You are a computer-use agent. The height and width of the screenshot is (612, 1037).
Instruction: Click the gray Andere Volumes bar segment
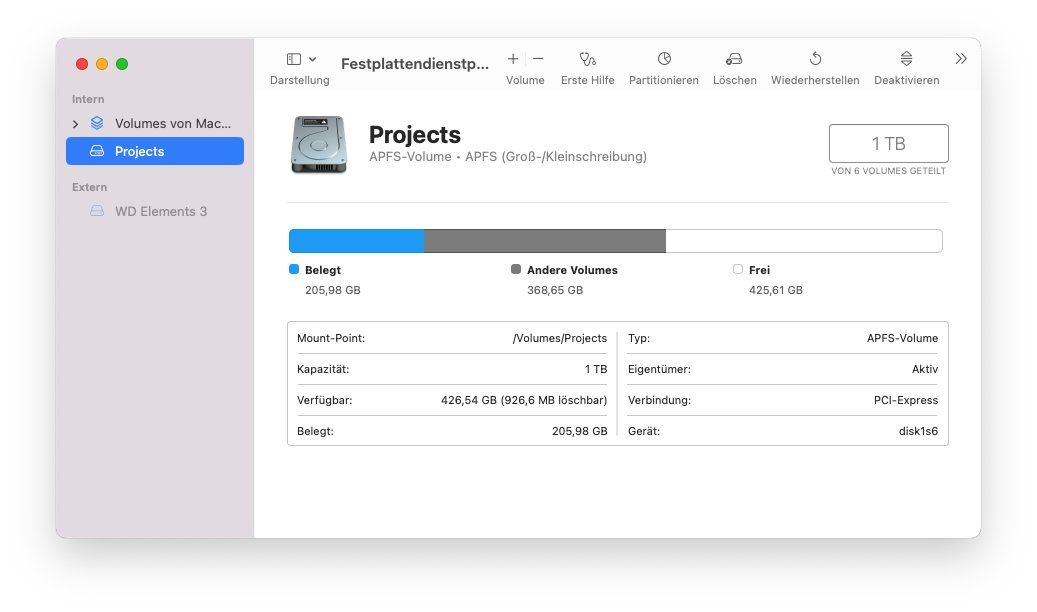[x=544, y=241]
